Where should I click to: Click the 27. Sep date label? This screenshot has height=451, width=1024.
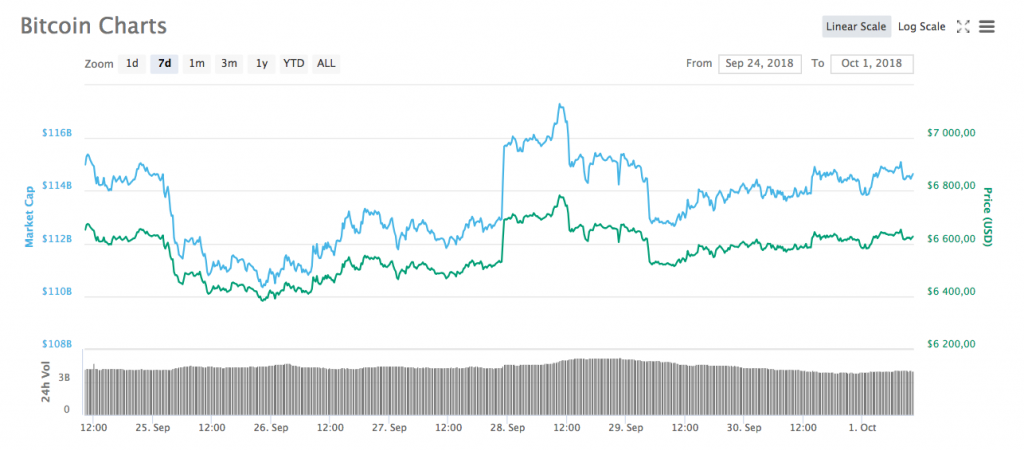click(389, 428)
